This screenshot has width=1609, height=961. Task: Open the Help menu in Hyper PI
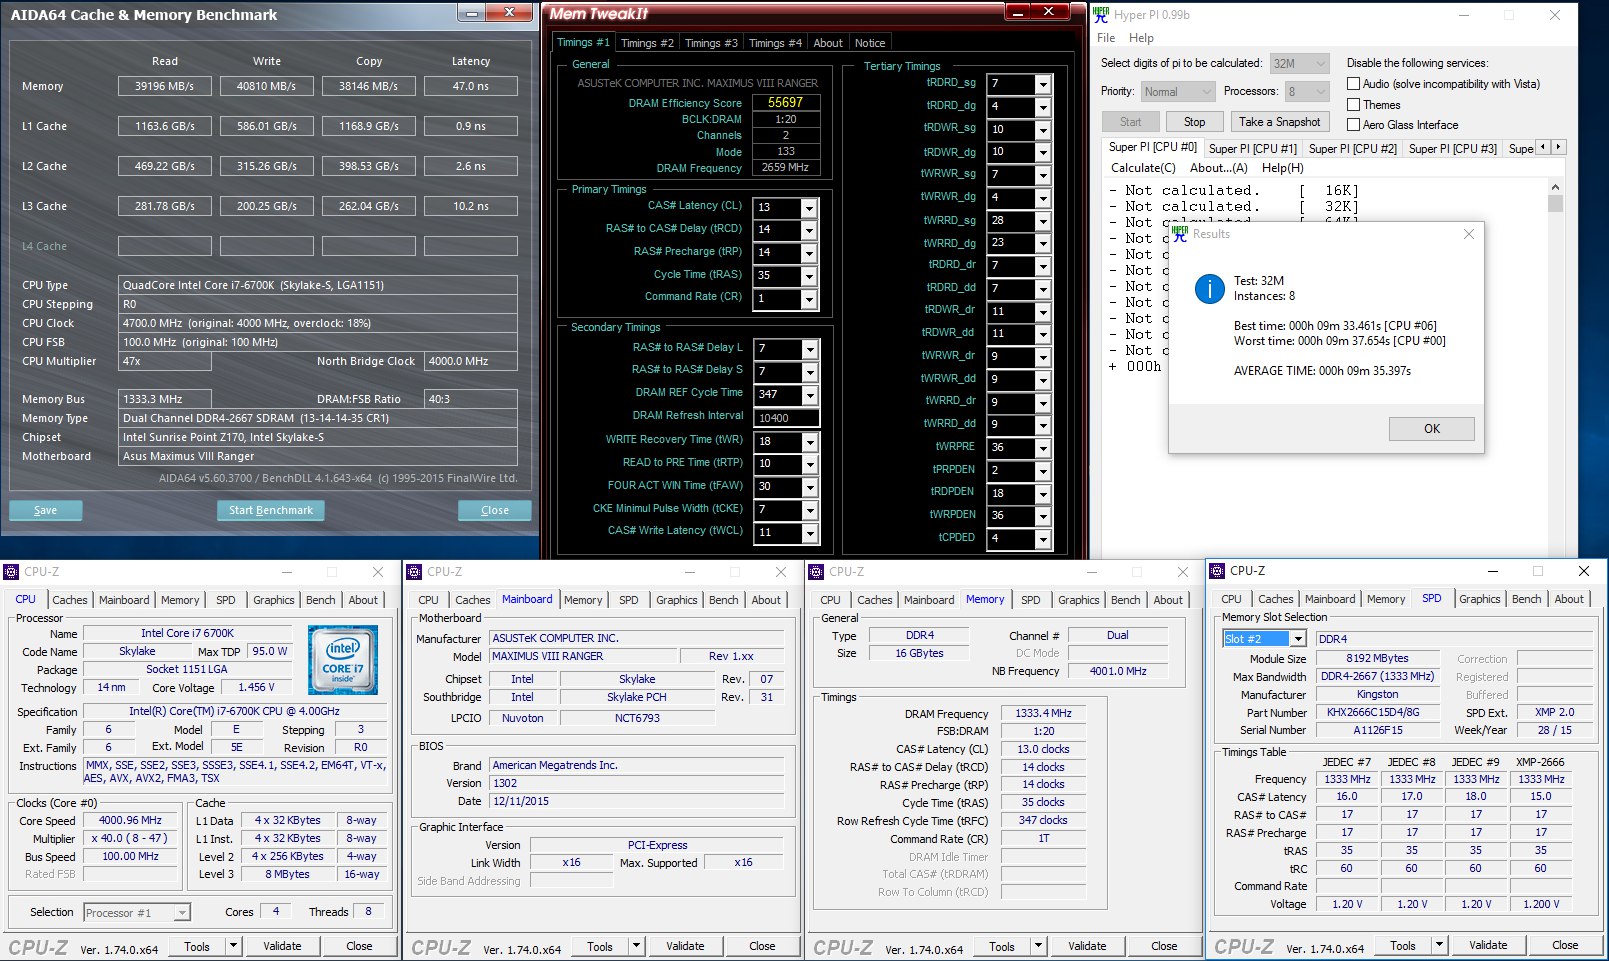[x=1141, y=38]
